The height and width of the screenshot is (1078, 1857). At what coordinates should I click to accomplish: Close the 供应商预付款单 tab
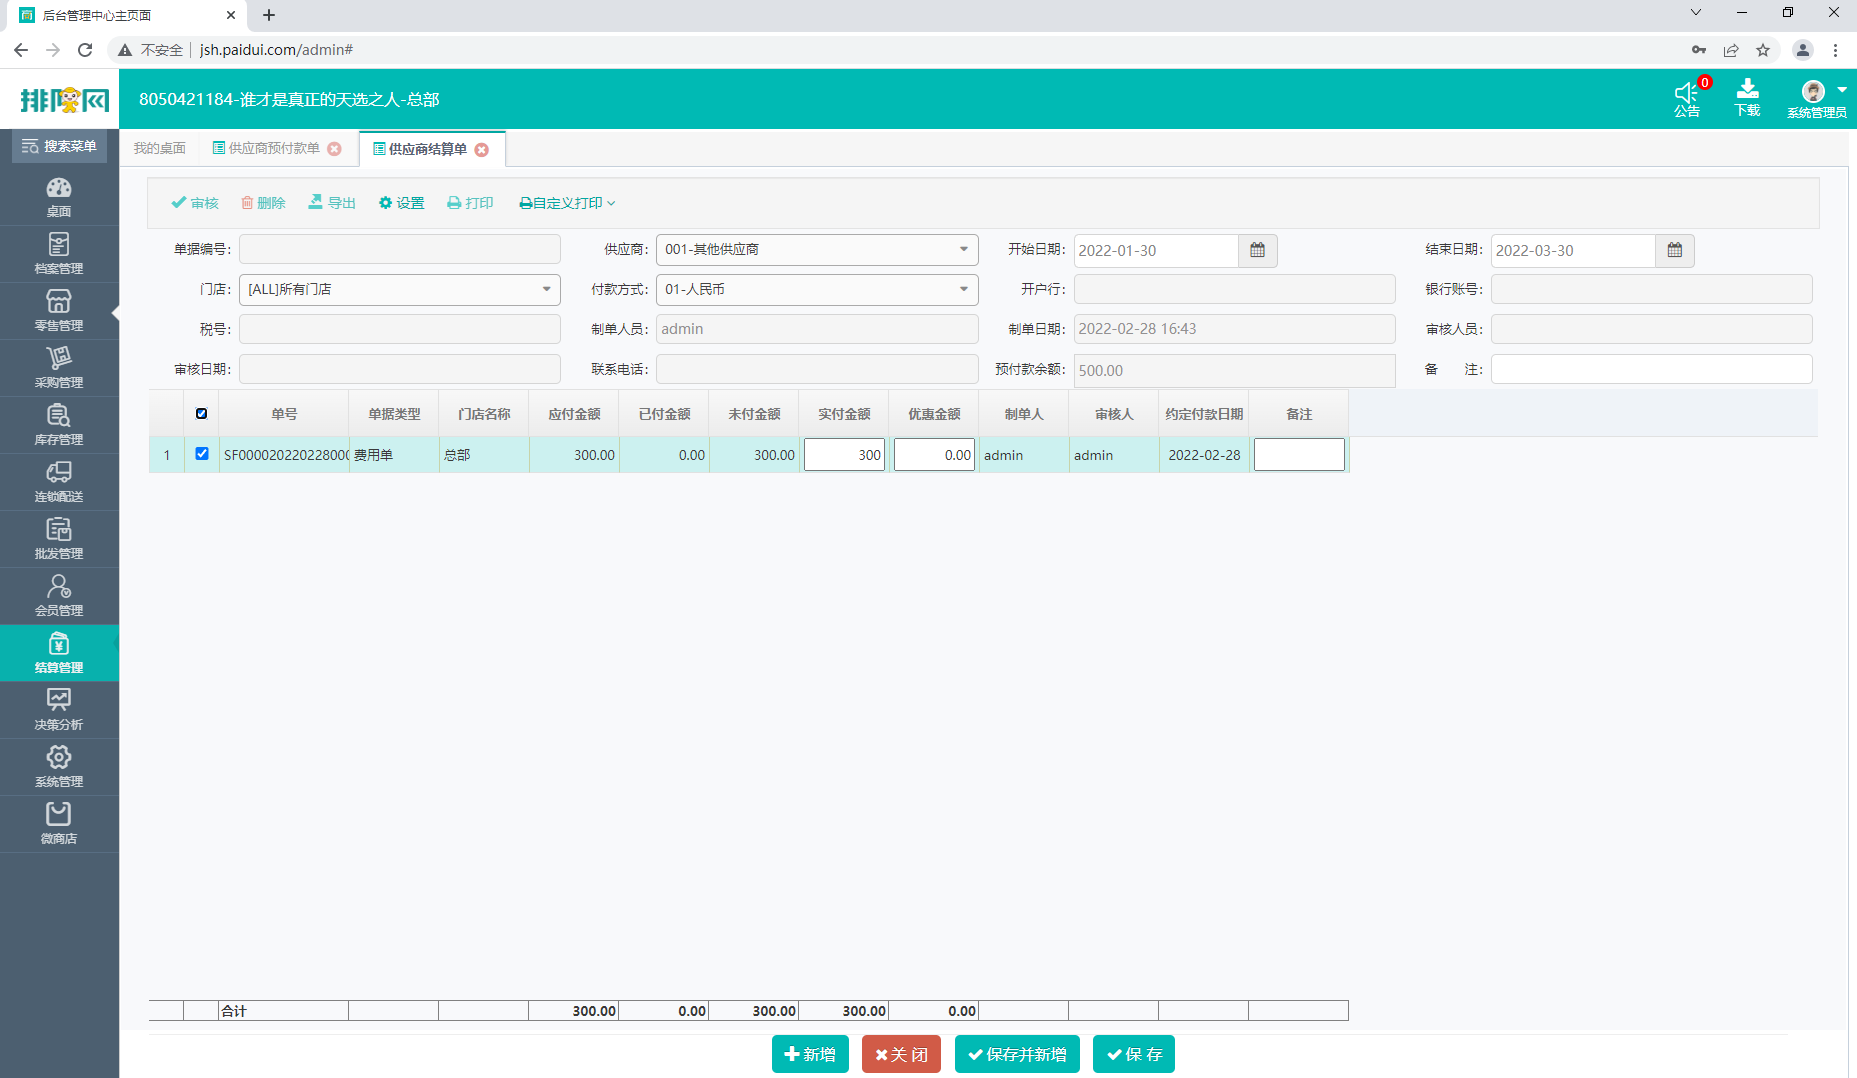pyautogui.click(x=335, y=149)
